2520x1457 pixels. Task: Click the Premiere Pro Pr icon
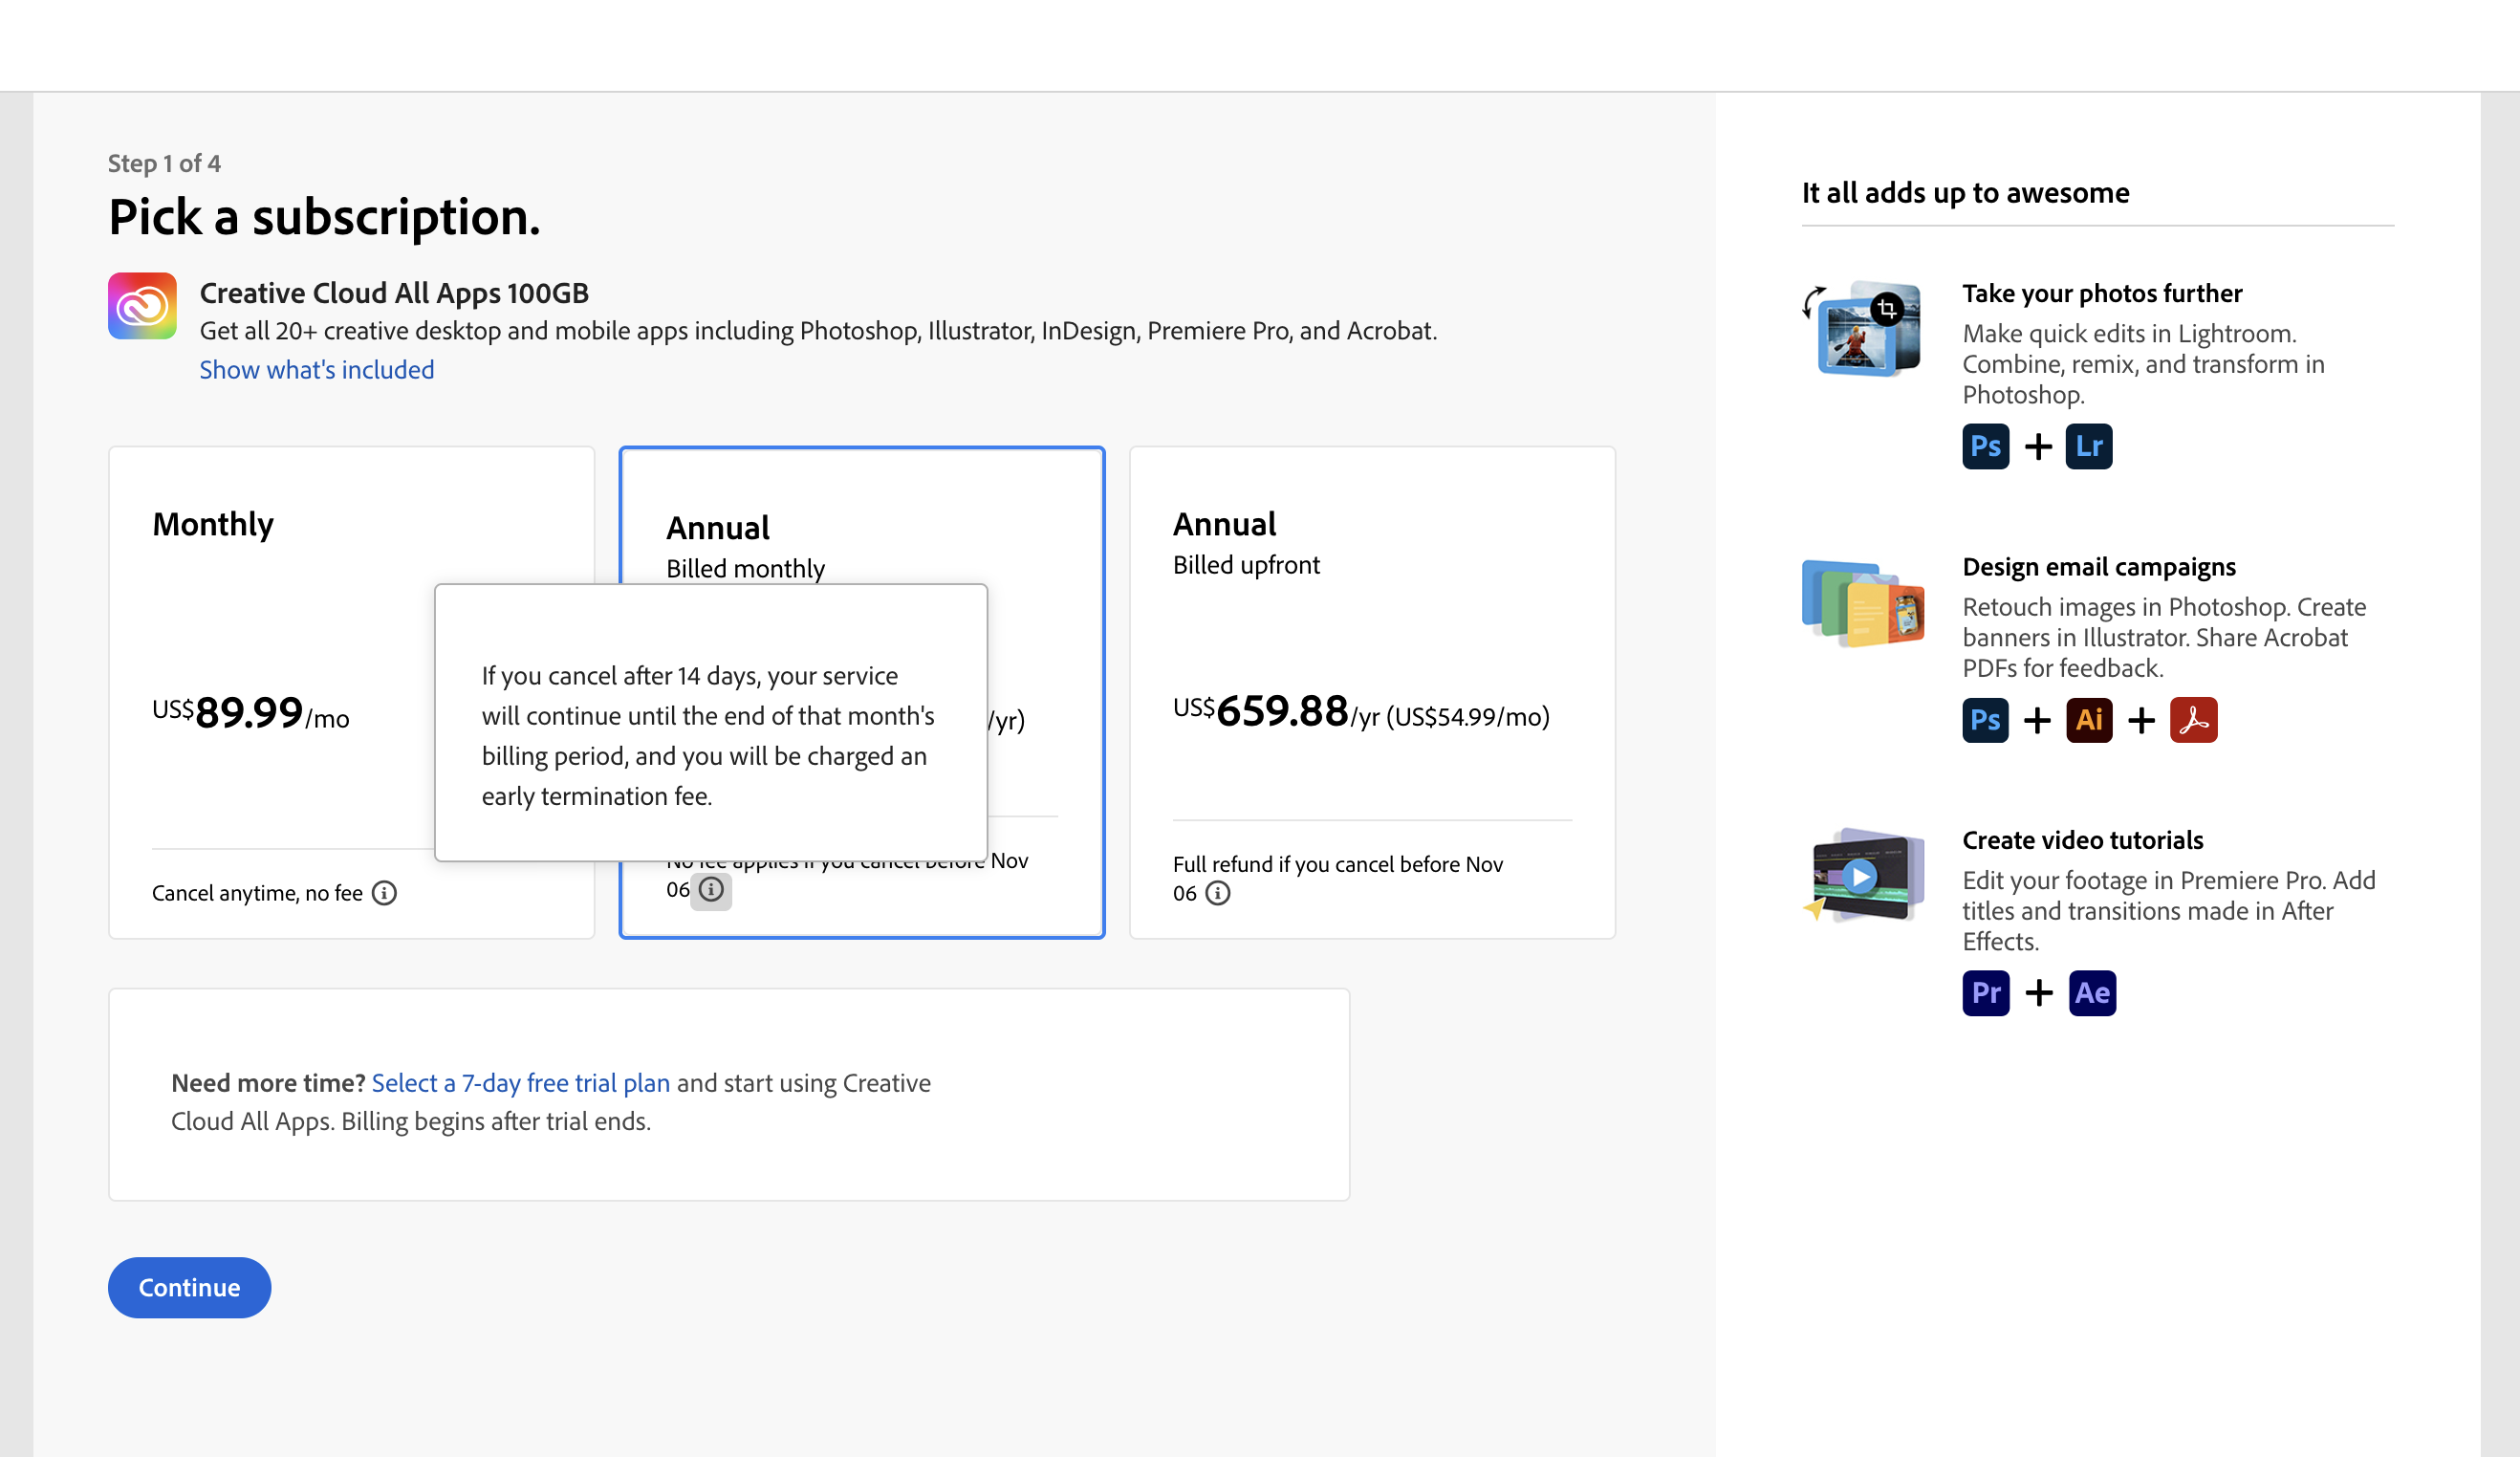[1985, 993]
